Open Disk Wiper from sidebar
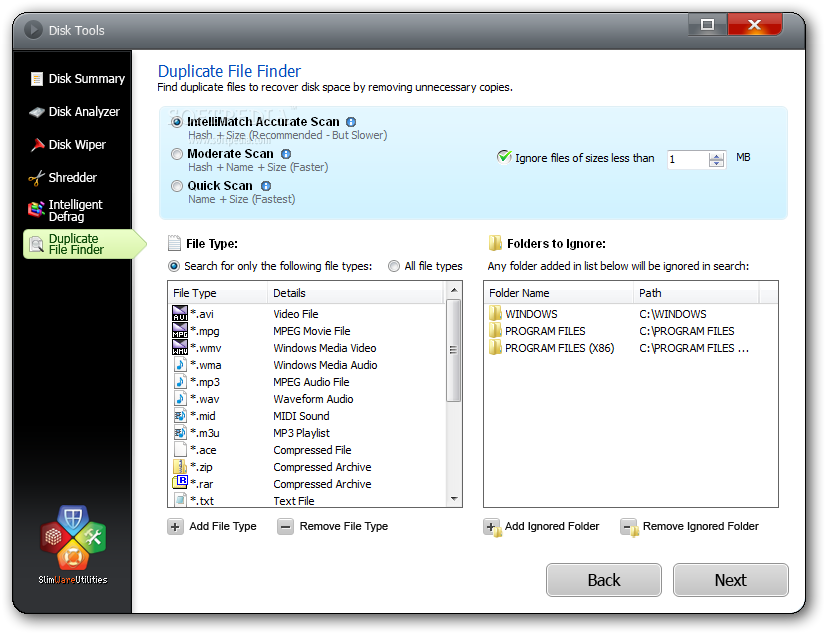 coord(68,144)
